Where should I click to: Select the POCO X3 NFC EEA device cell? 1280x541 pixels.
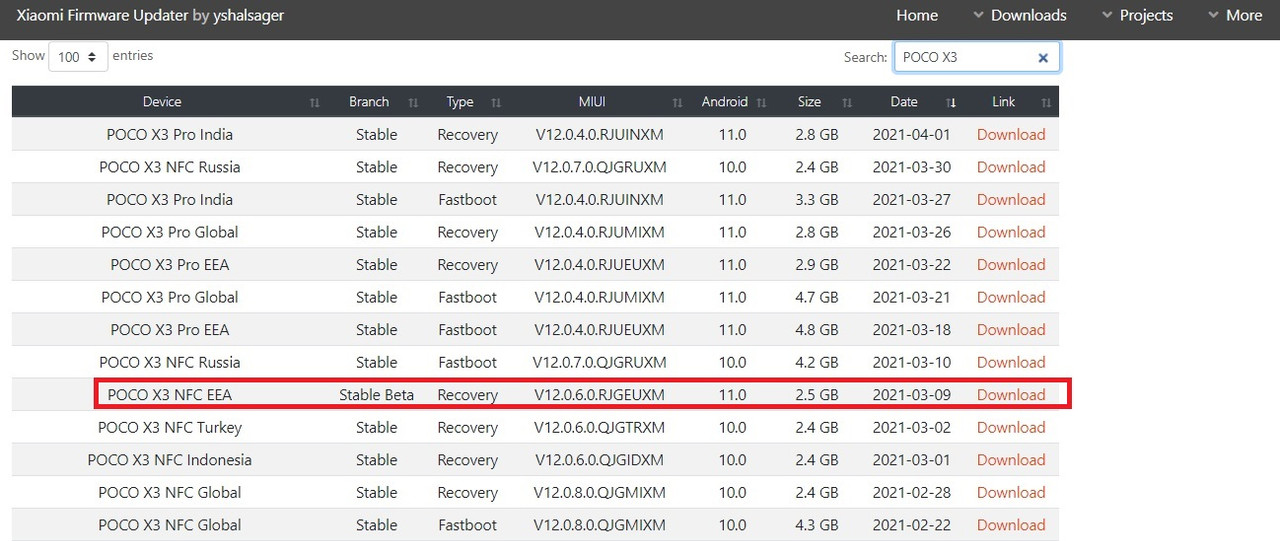(x=170, y=394)
